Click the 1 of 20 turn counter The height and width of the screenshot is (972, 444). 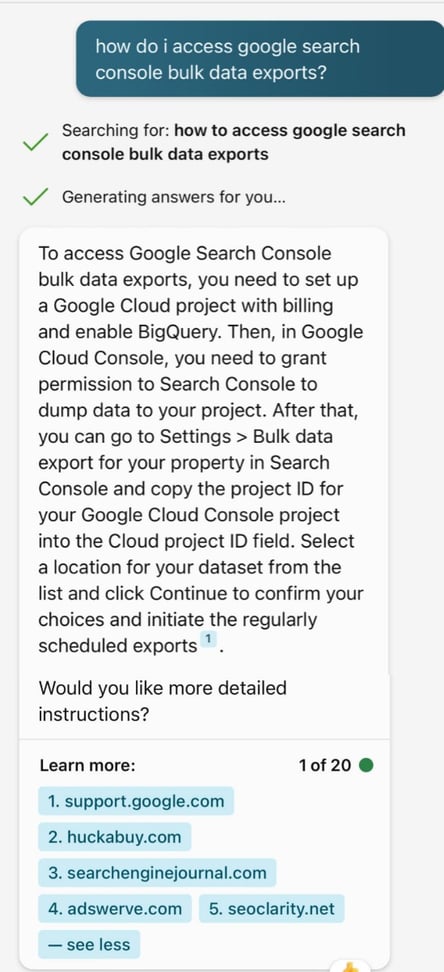click(x=325, y=766)
